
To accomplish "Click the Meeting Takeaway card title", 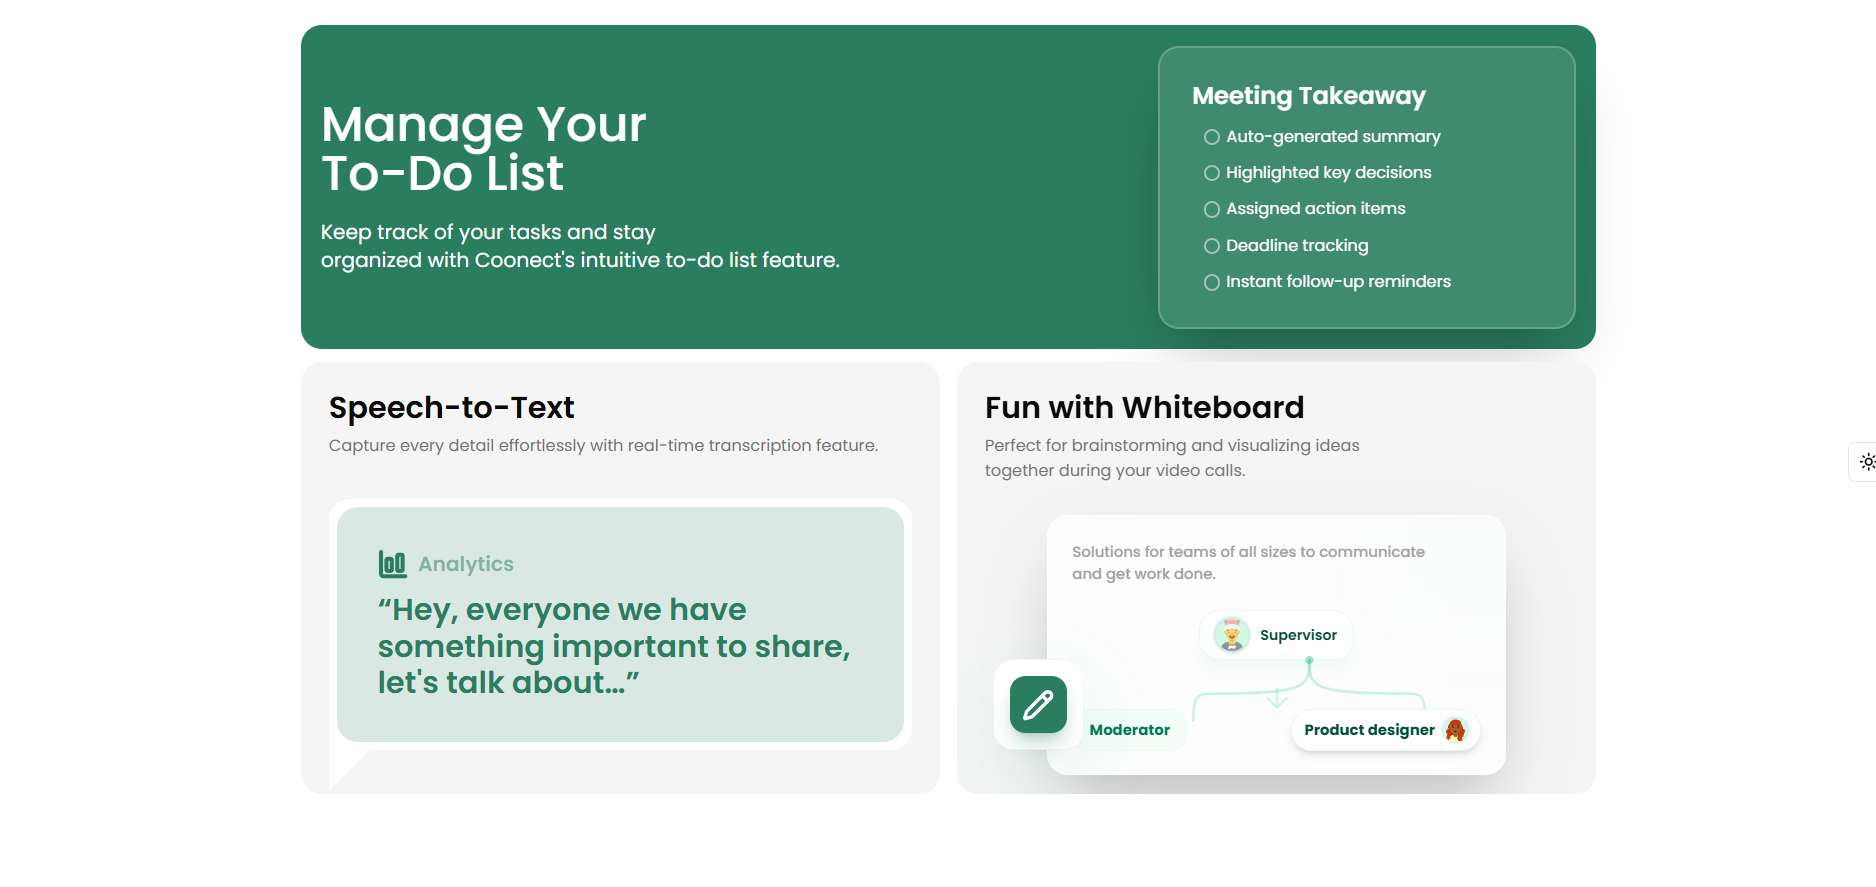I will click(x=1309, y=96).
